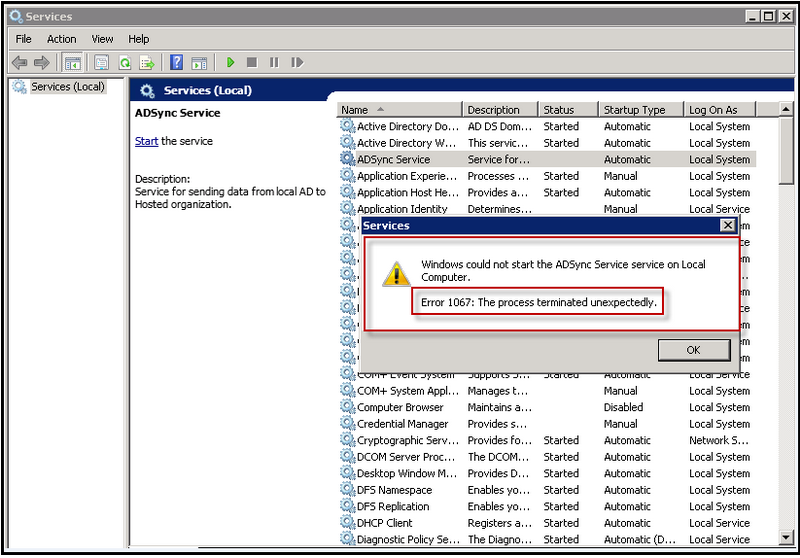This screenshot has height=558, width=800.
Task: Open the Action menu
Action: 62,39
